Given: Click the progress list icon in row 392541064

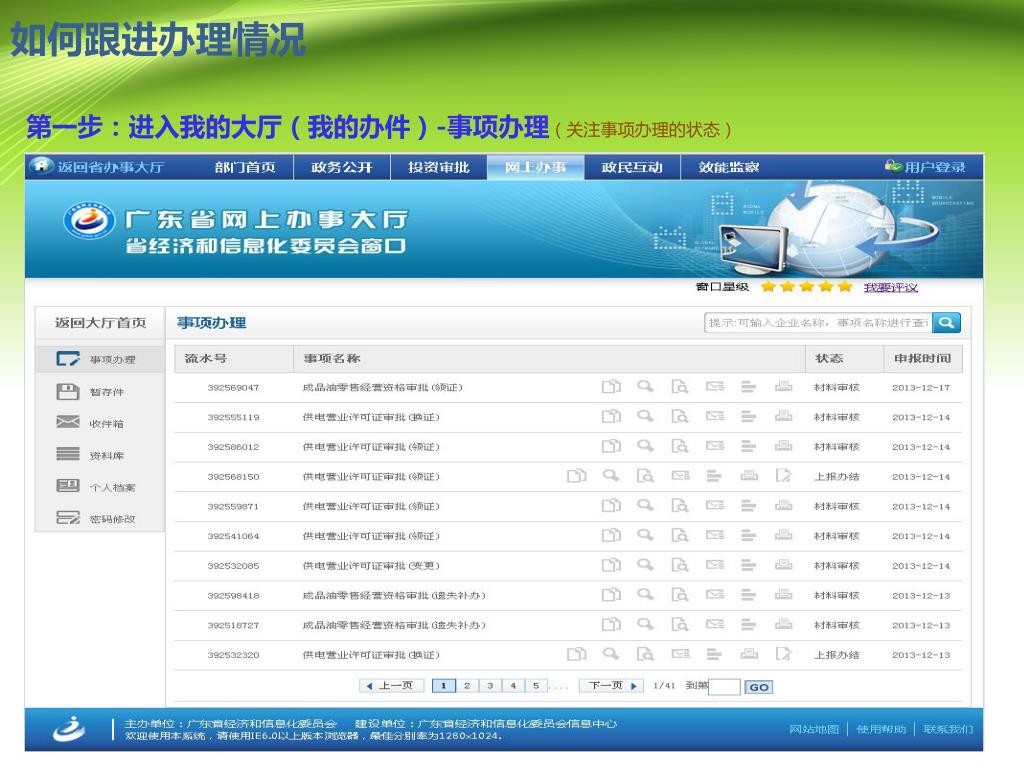Looking at the screenshot, I should 748,536.
